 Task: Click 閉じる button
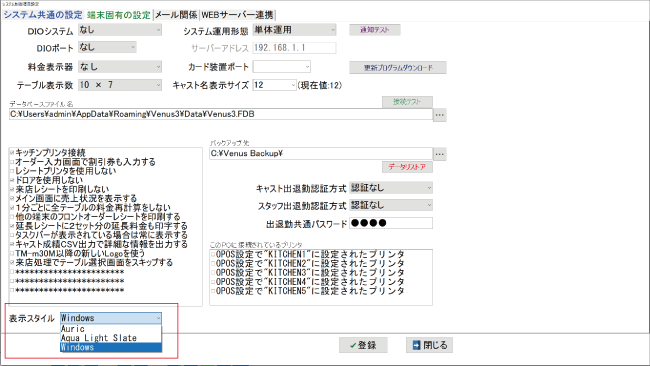point(429,345)
